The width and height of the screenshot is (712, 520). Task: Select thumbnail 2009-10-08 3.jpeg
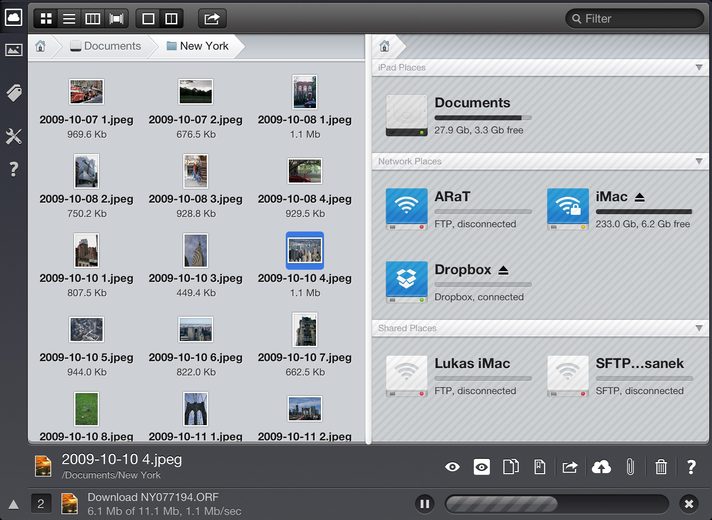pyautogui.click(x=195, y=171)
